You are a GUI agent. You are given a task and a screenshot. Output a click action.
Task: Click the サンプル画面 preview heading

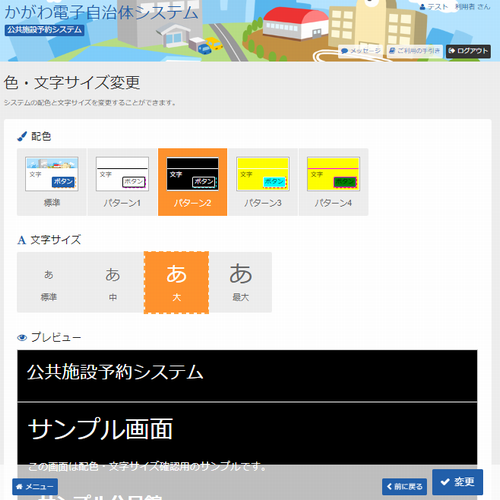pos(100,429)
